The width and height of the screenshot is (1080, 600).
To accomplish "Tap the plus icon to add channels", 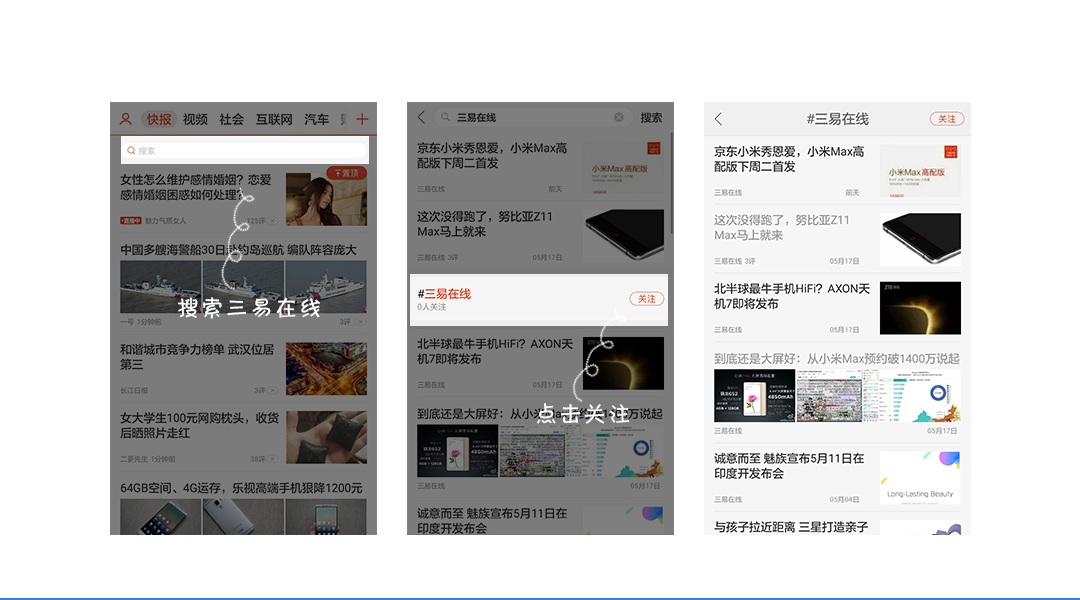I will point(362,119).
